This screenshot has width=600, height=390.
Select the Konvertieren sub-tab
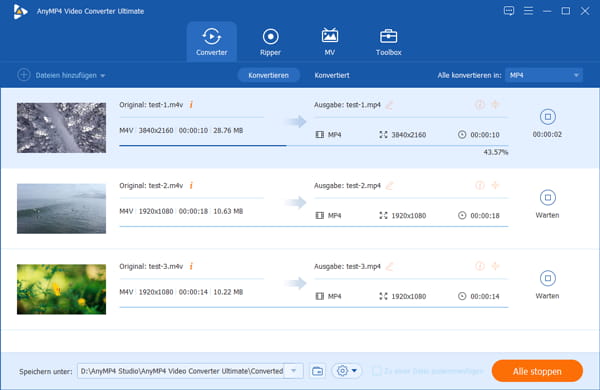coord(268,75)
